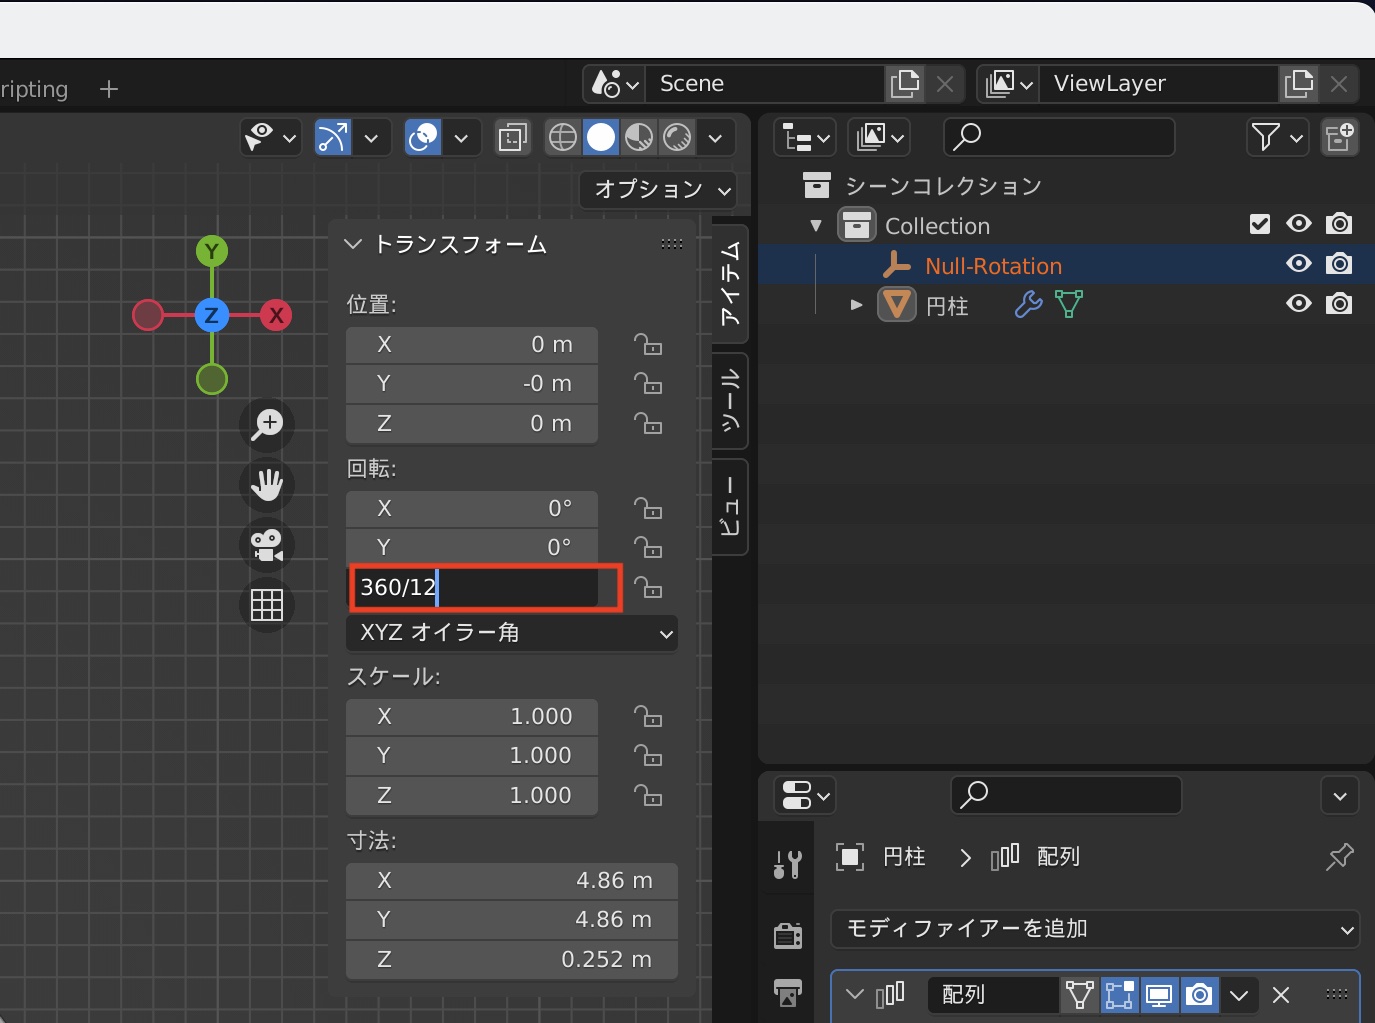Image resolution: width=1375 pixels, height=1023 pixels.
Task: Select material preview shading mode
Action: click(639, 137)
